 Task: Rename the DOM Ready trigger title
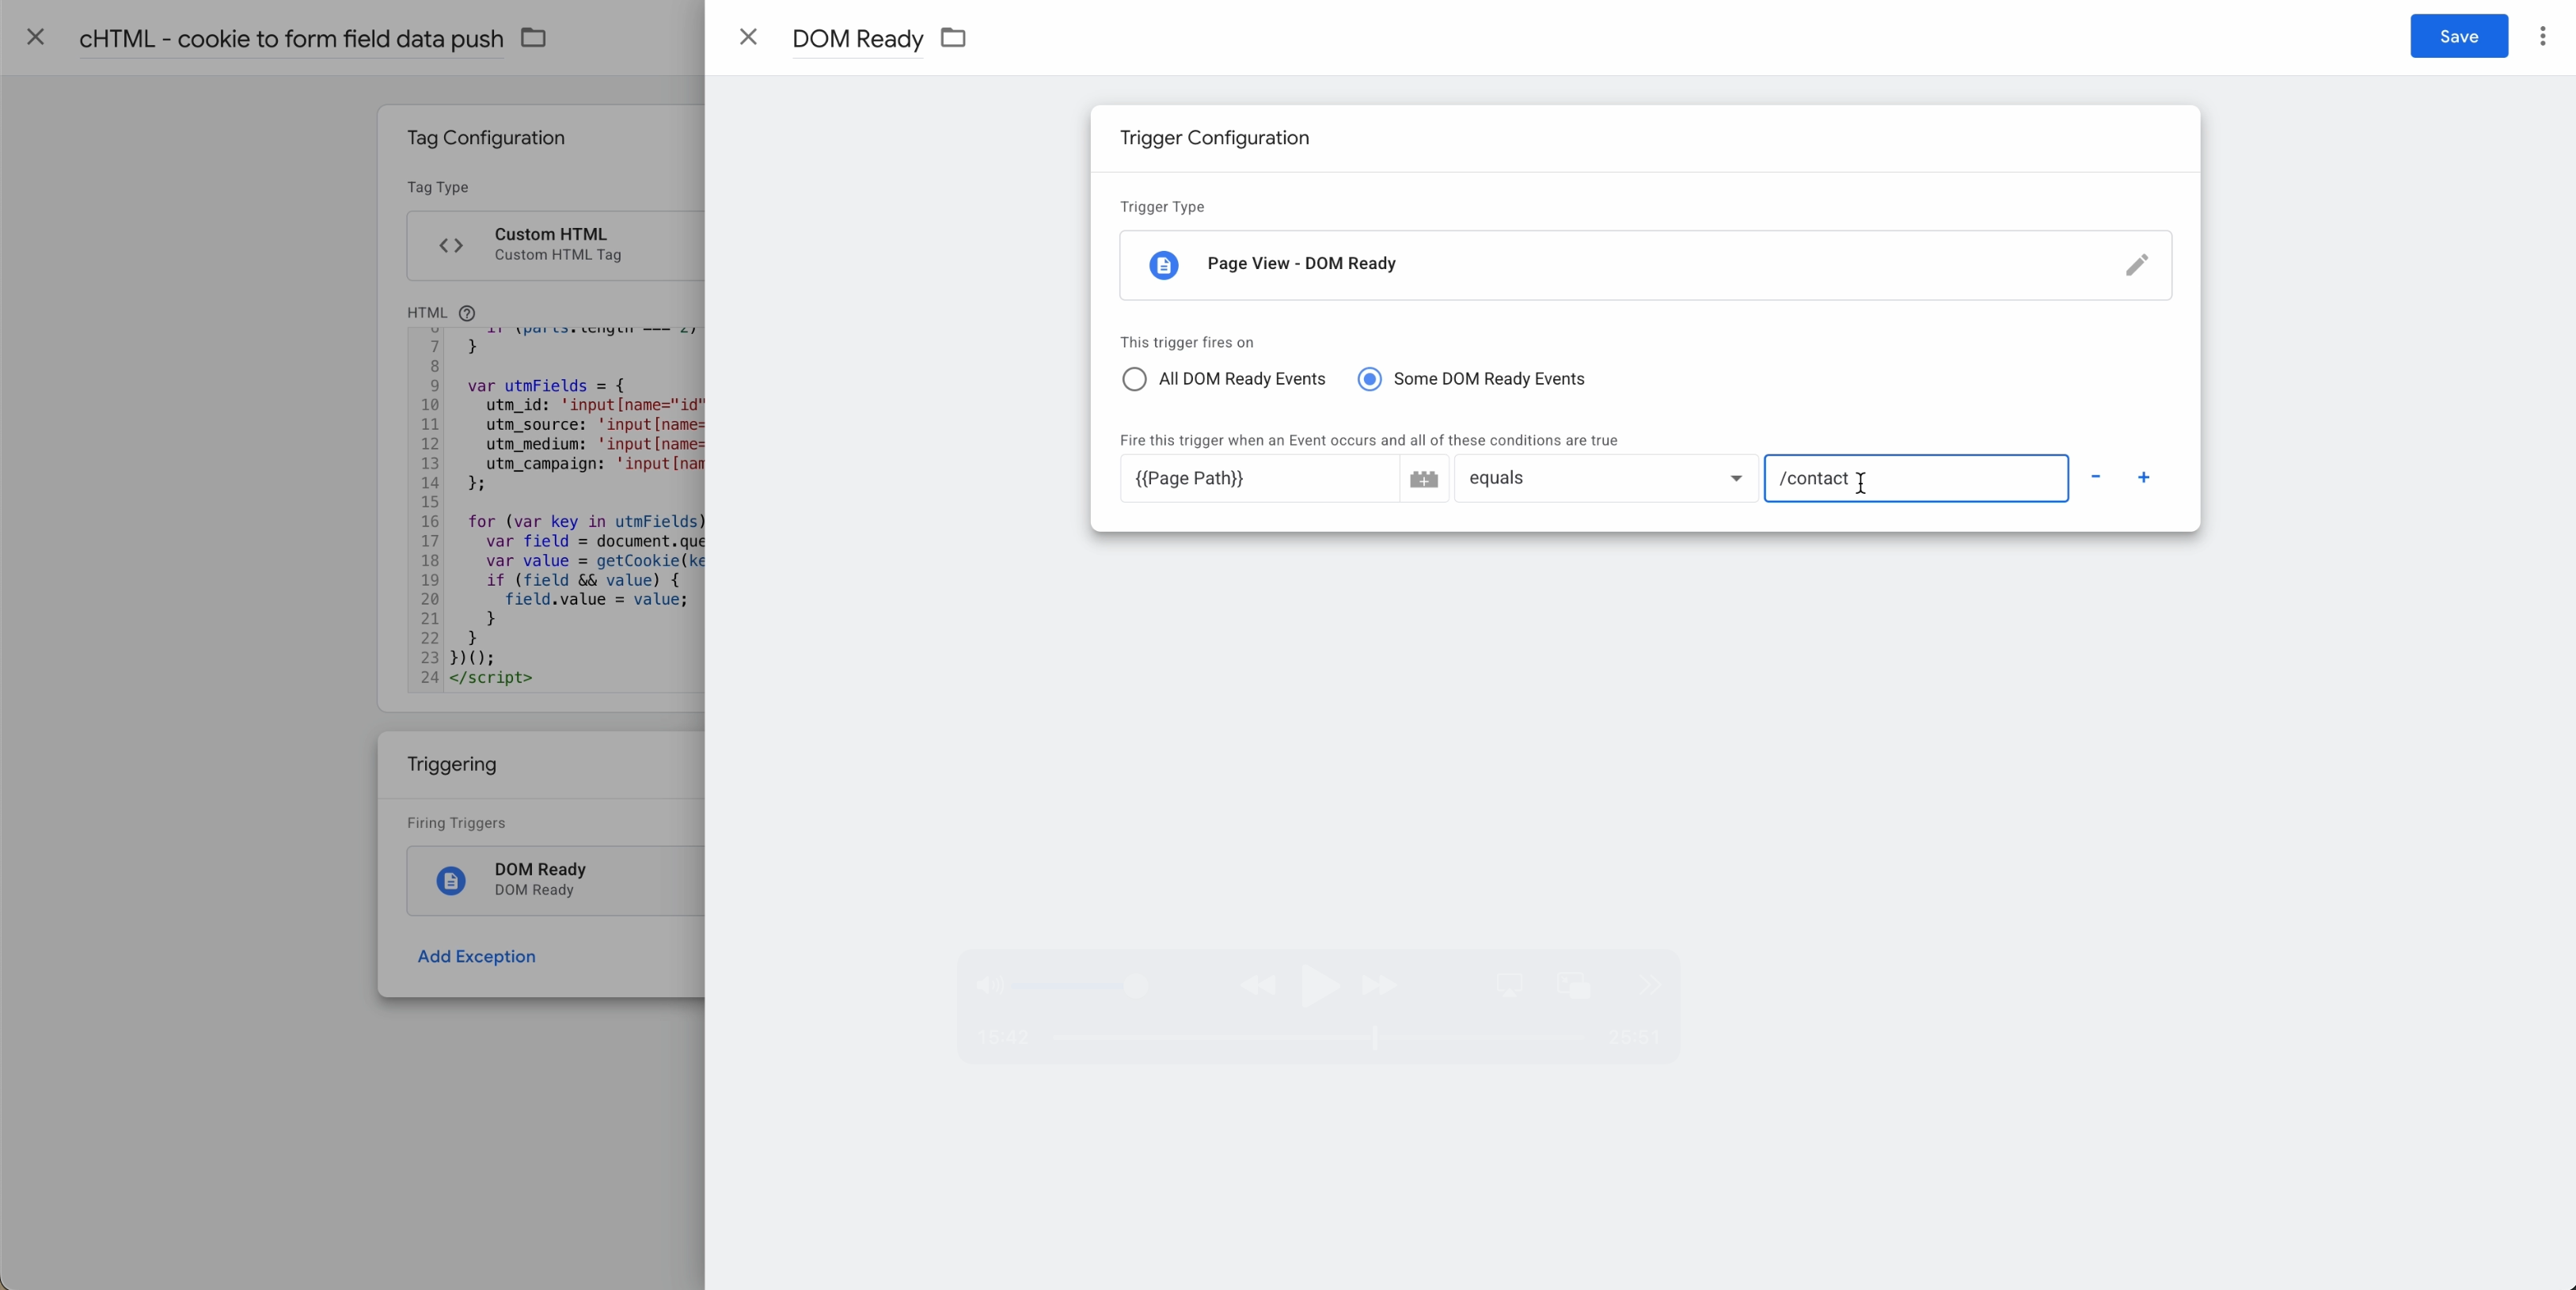point(857,38)
